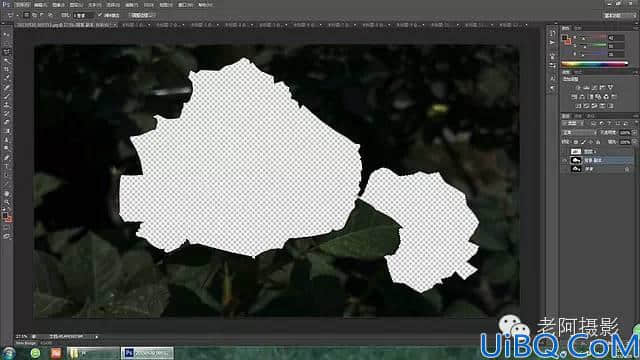Select the Type tool in toolbox
This screenshot has height=360, width=640.
pos(7,167)
